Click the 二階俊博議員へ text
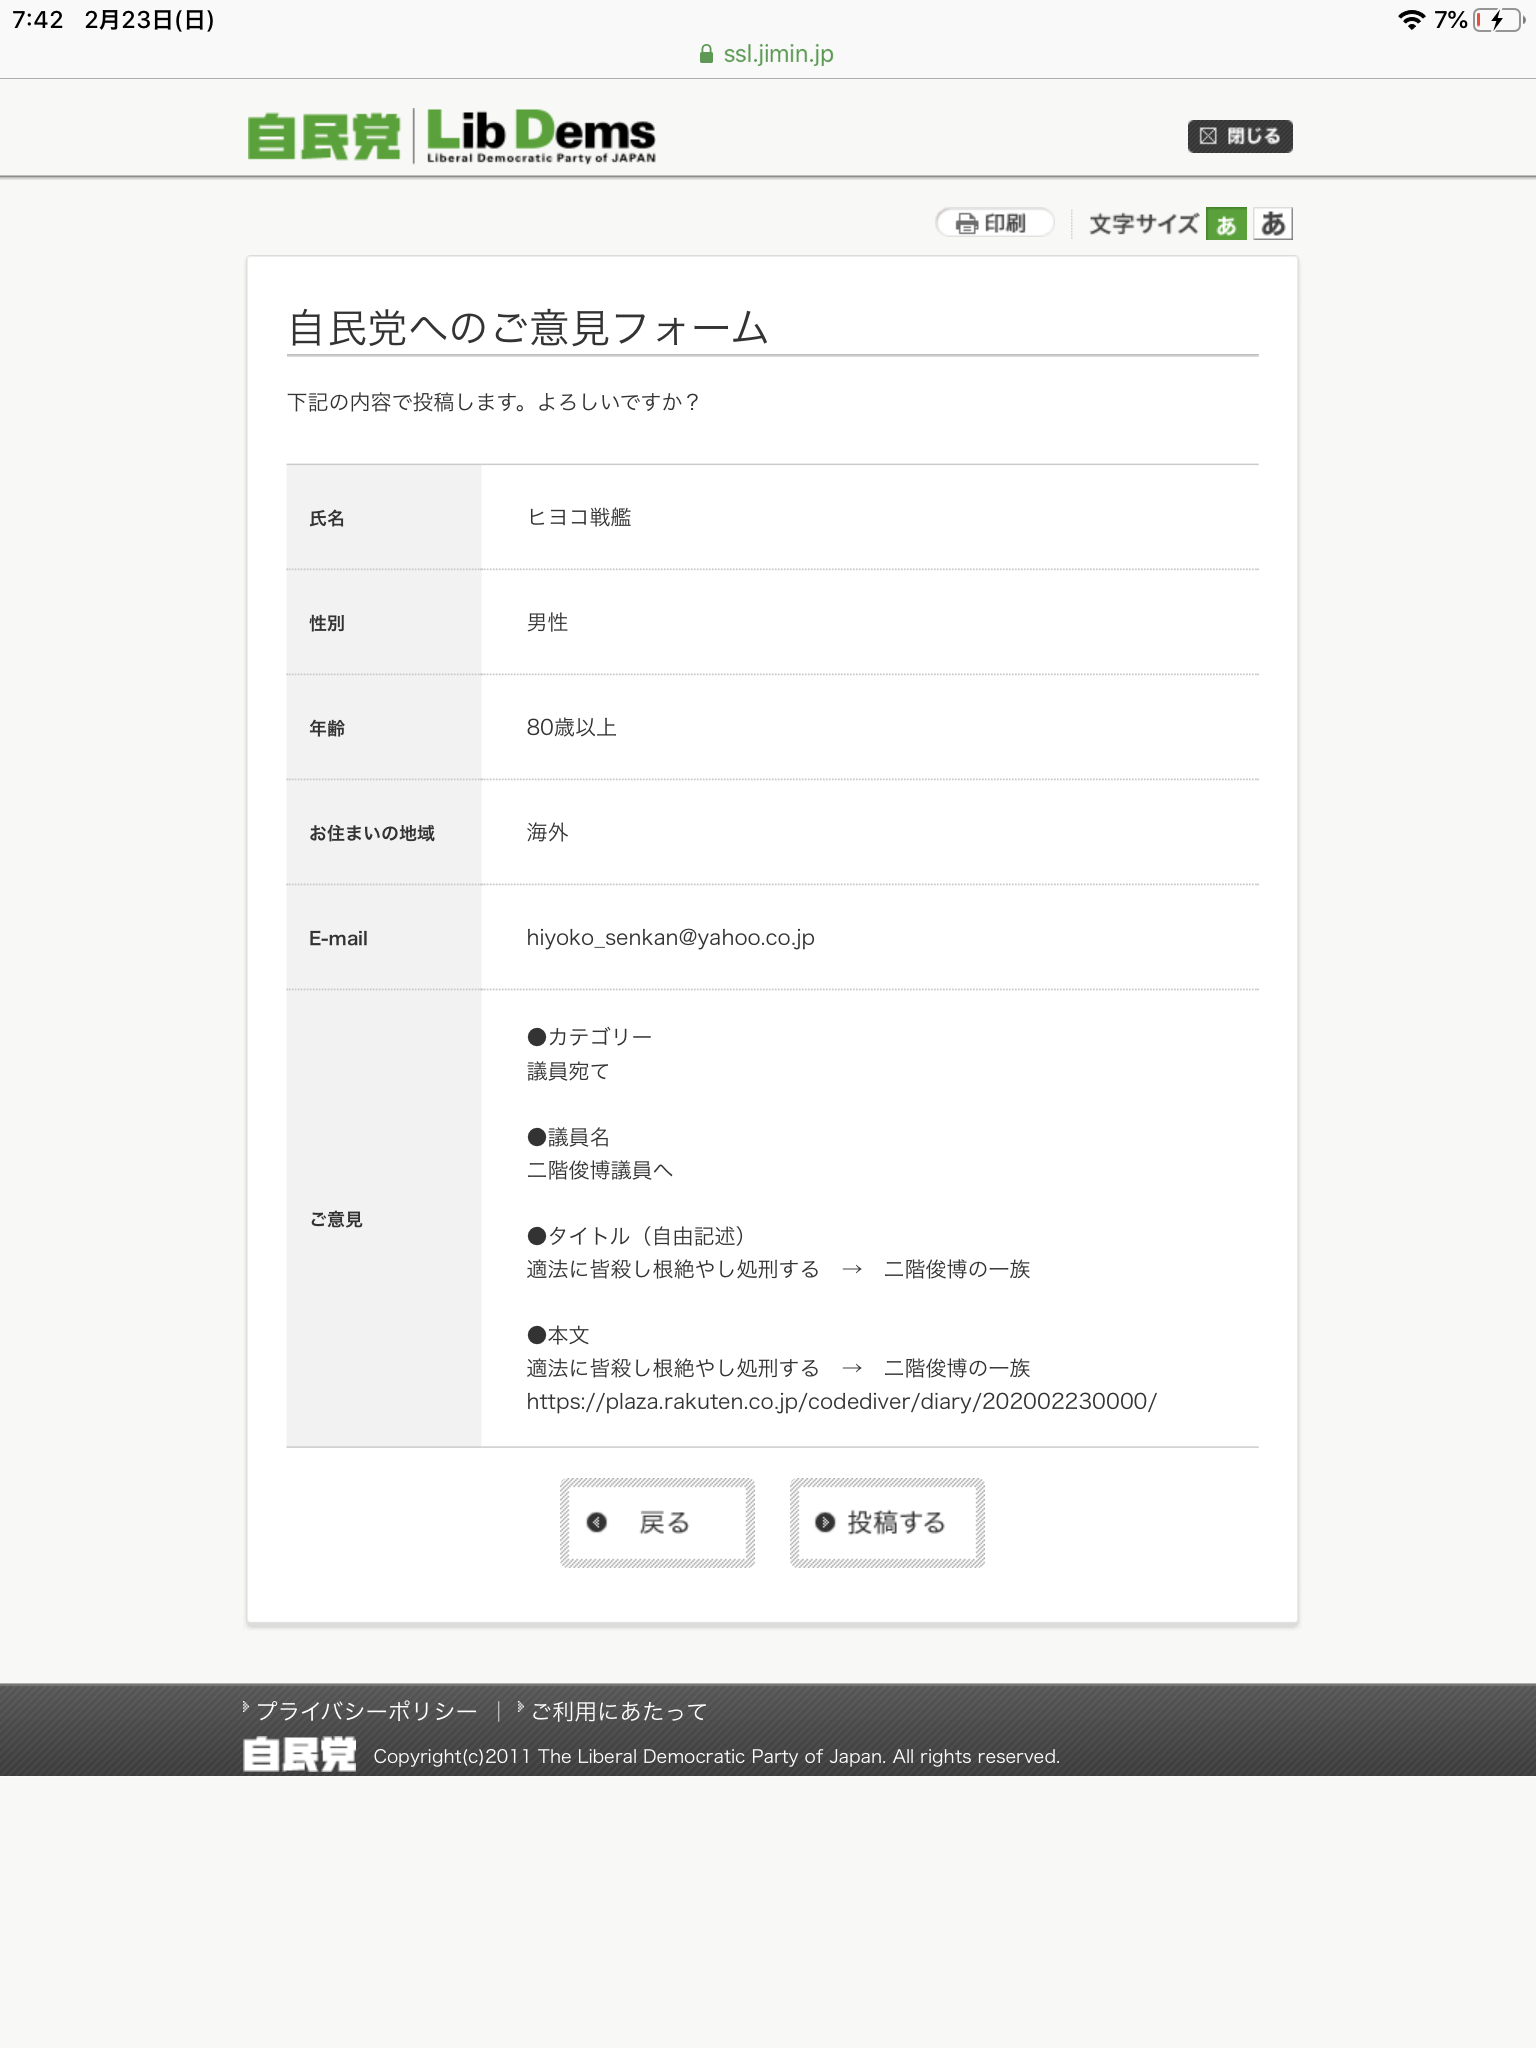 point(600,1170)
